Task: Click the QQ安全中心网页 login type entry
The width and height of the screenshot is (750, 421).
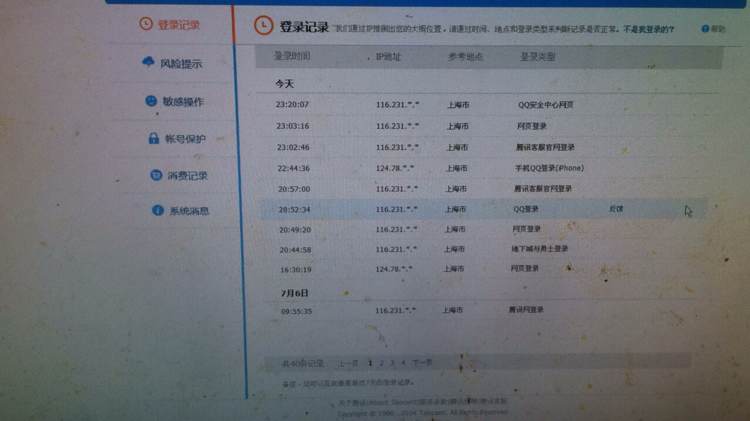Action: 546,104
